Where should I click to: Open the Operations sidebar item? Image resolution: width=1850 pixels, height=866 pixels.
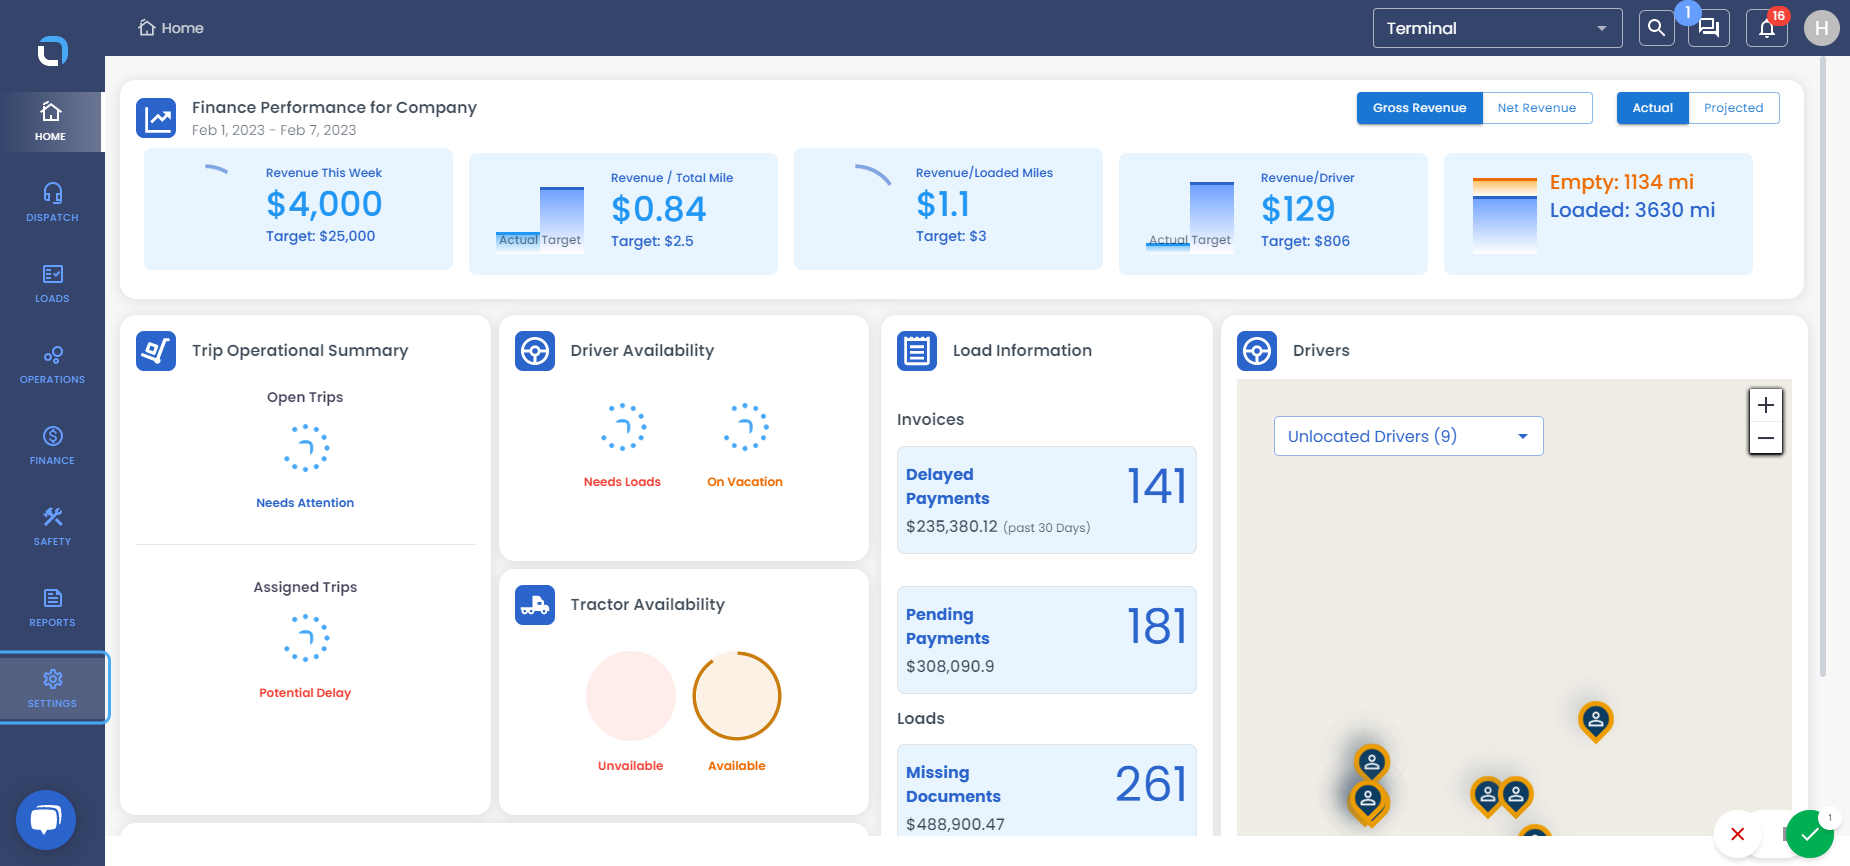point(52,365)
